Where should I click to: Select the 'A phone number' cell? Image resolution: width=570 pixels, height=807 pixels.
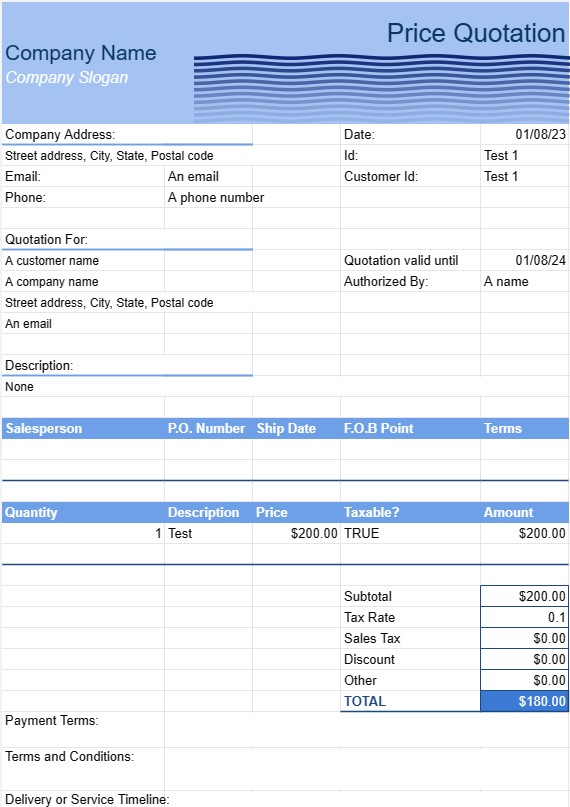[x=216, y=198]
